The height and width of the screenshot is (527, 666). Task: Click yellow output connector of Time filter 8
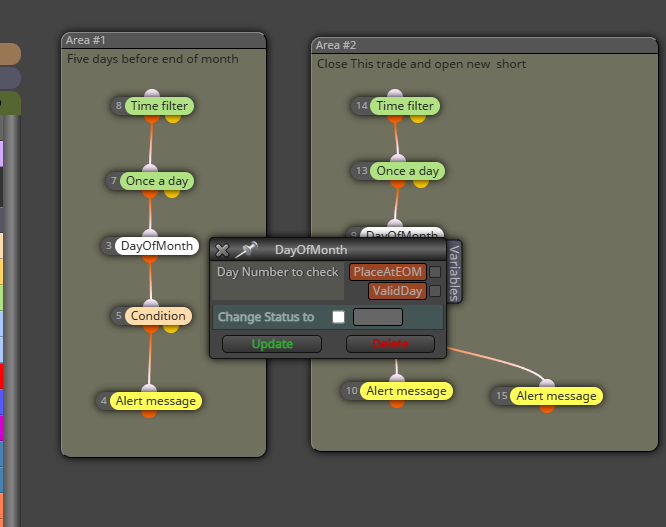pos(173,118)
